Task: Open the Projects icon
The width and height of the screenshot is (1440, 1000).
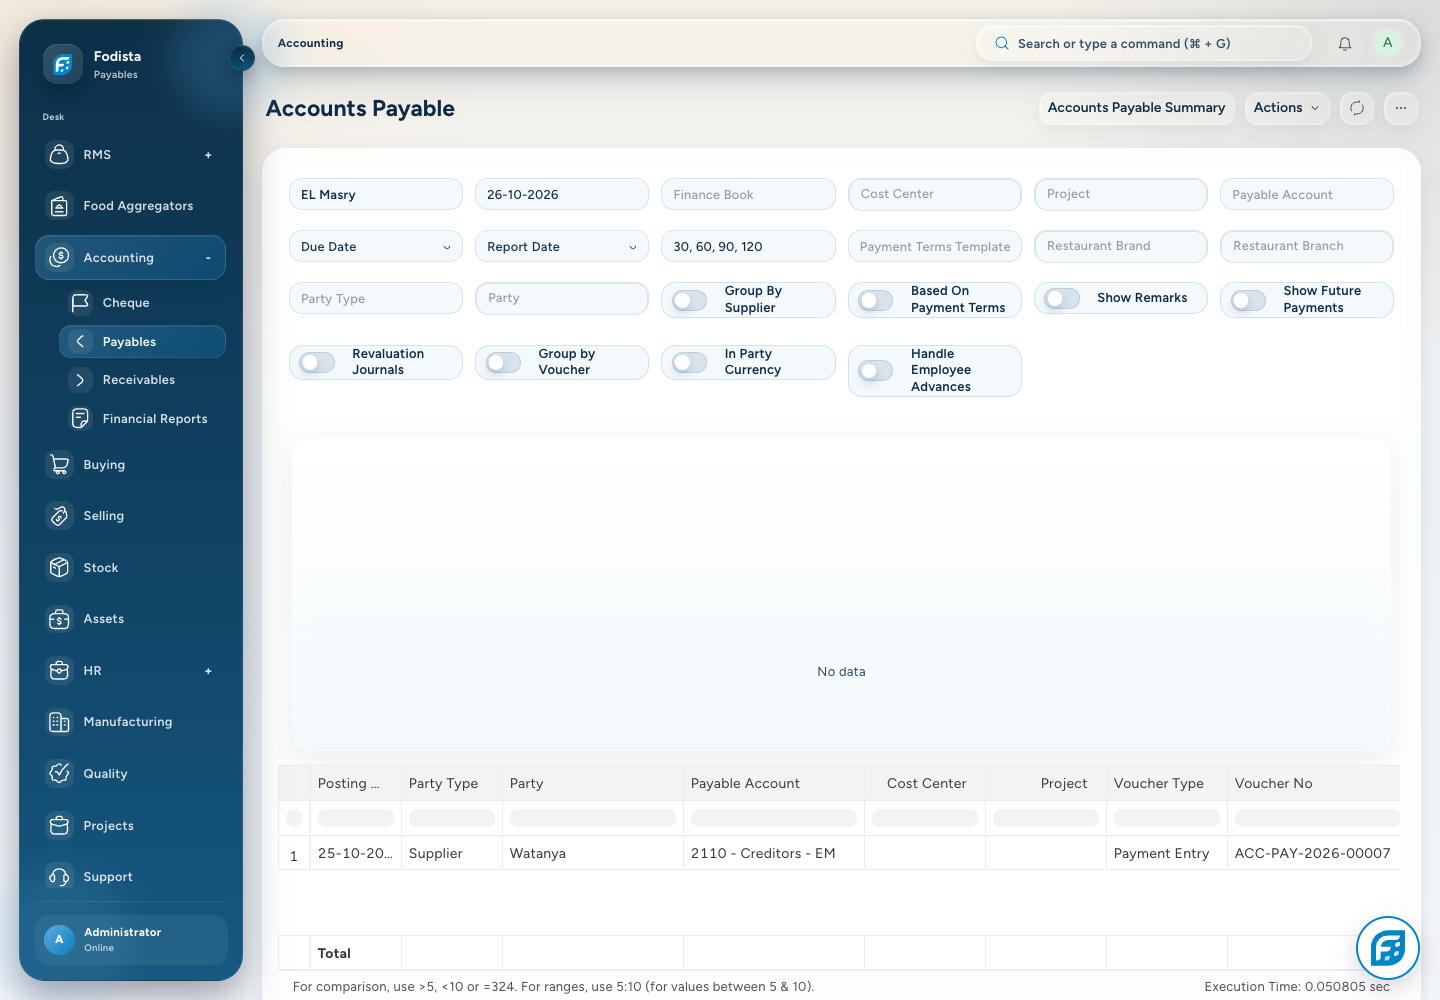Action: pyautogui.click(x=60, y=826)
